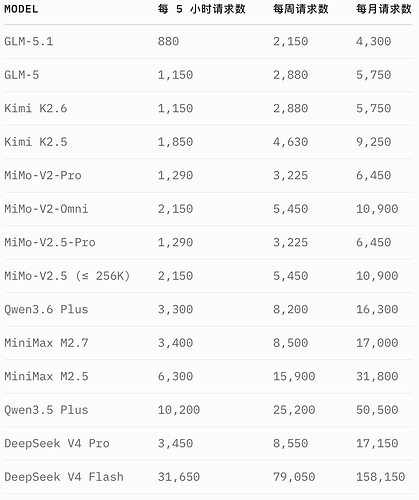Select the 每 5 小时请求数 column header
This screenshot has width=419, height=500.
coord(202,9)
